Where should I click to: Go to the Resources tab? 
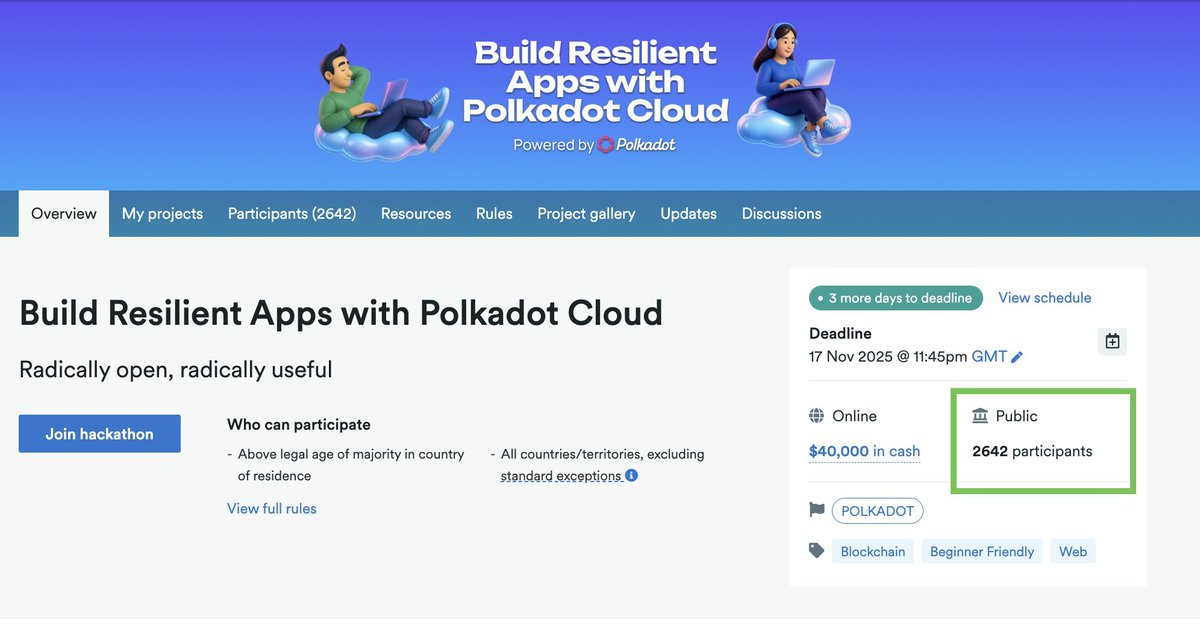[416, 213]
